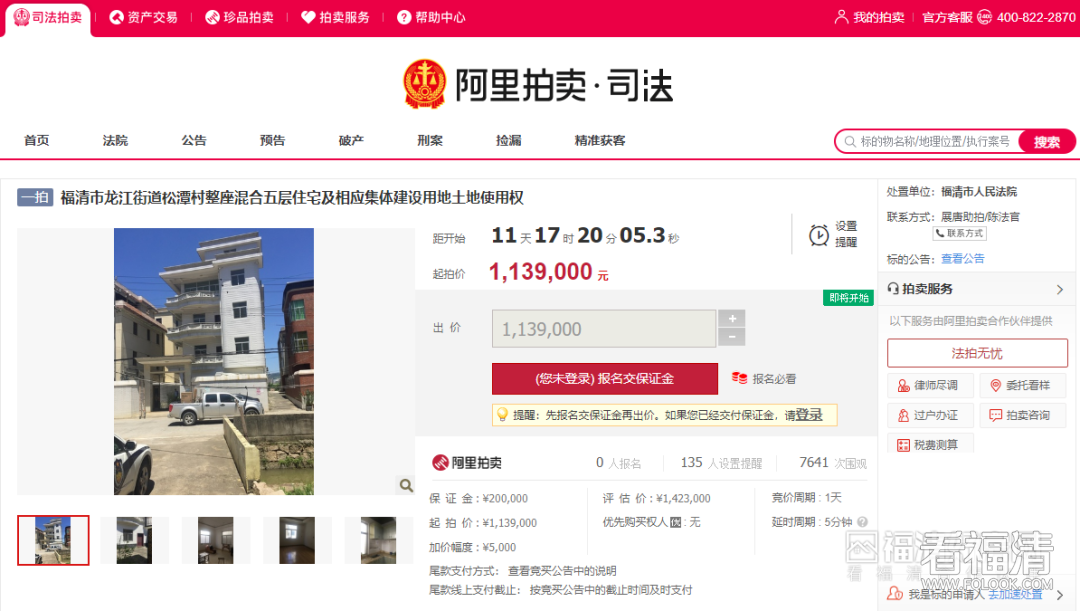The image size is (1080, 611).
Task: Increase bid with the plus stepper
Action: [x=731, y=318]
